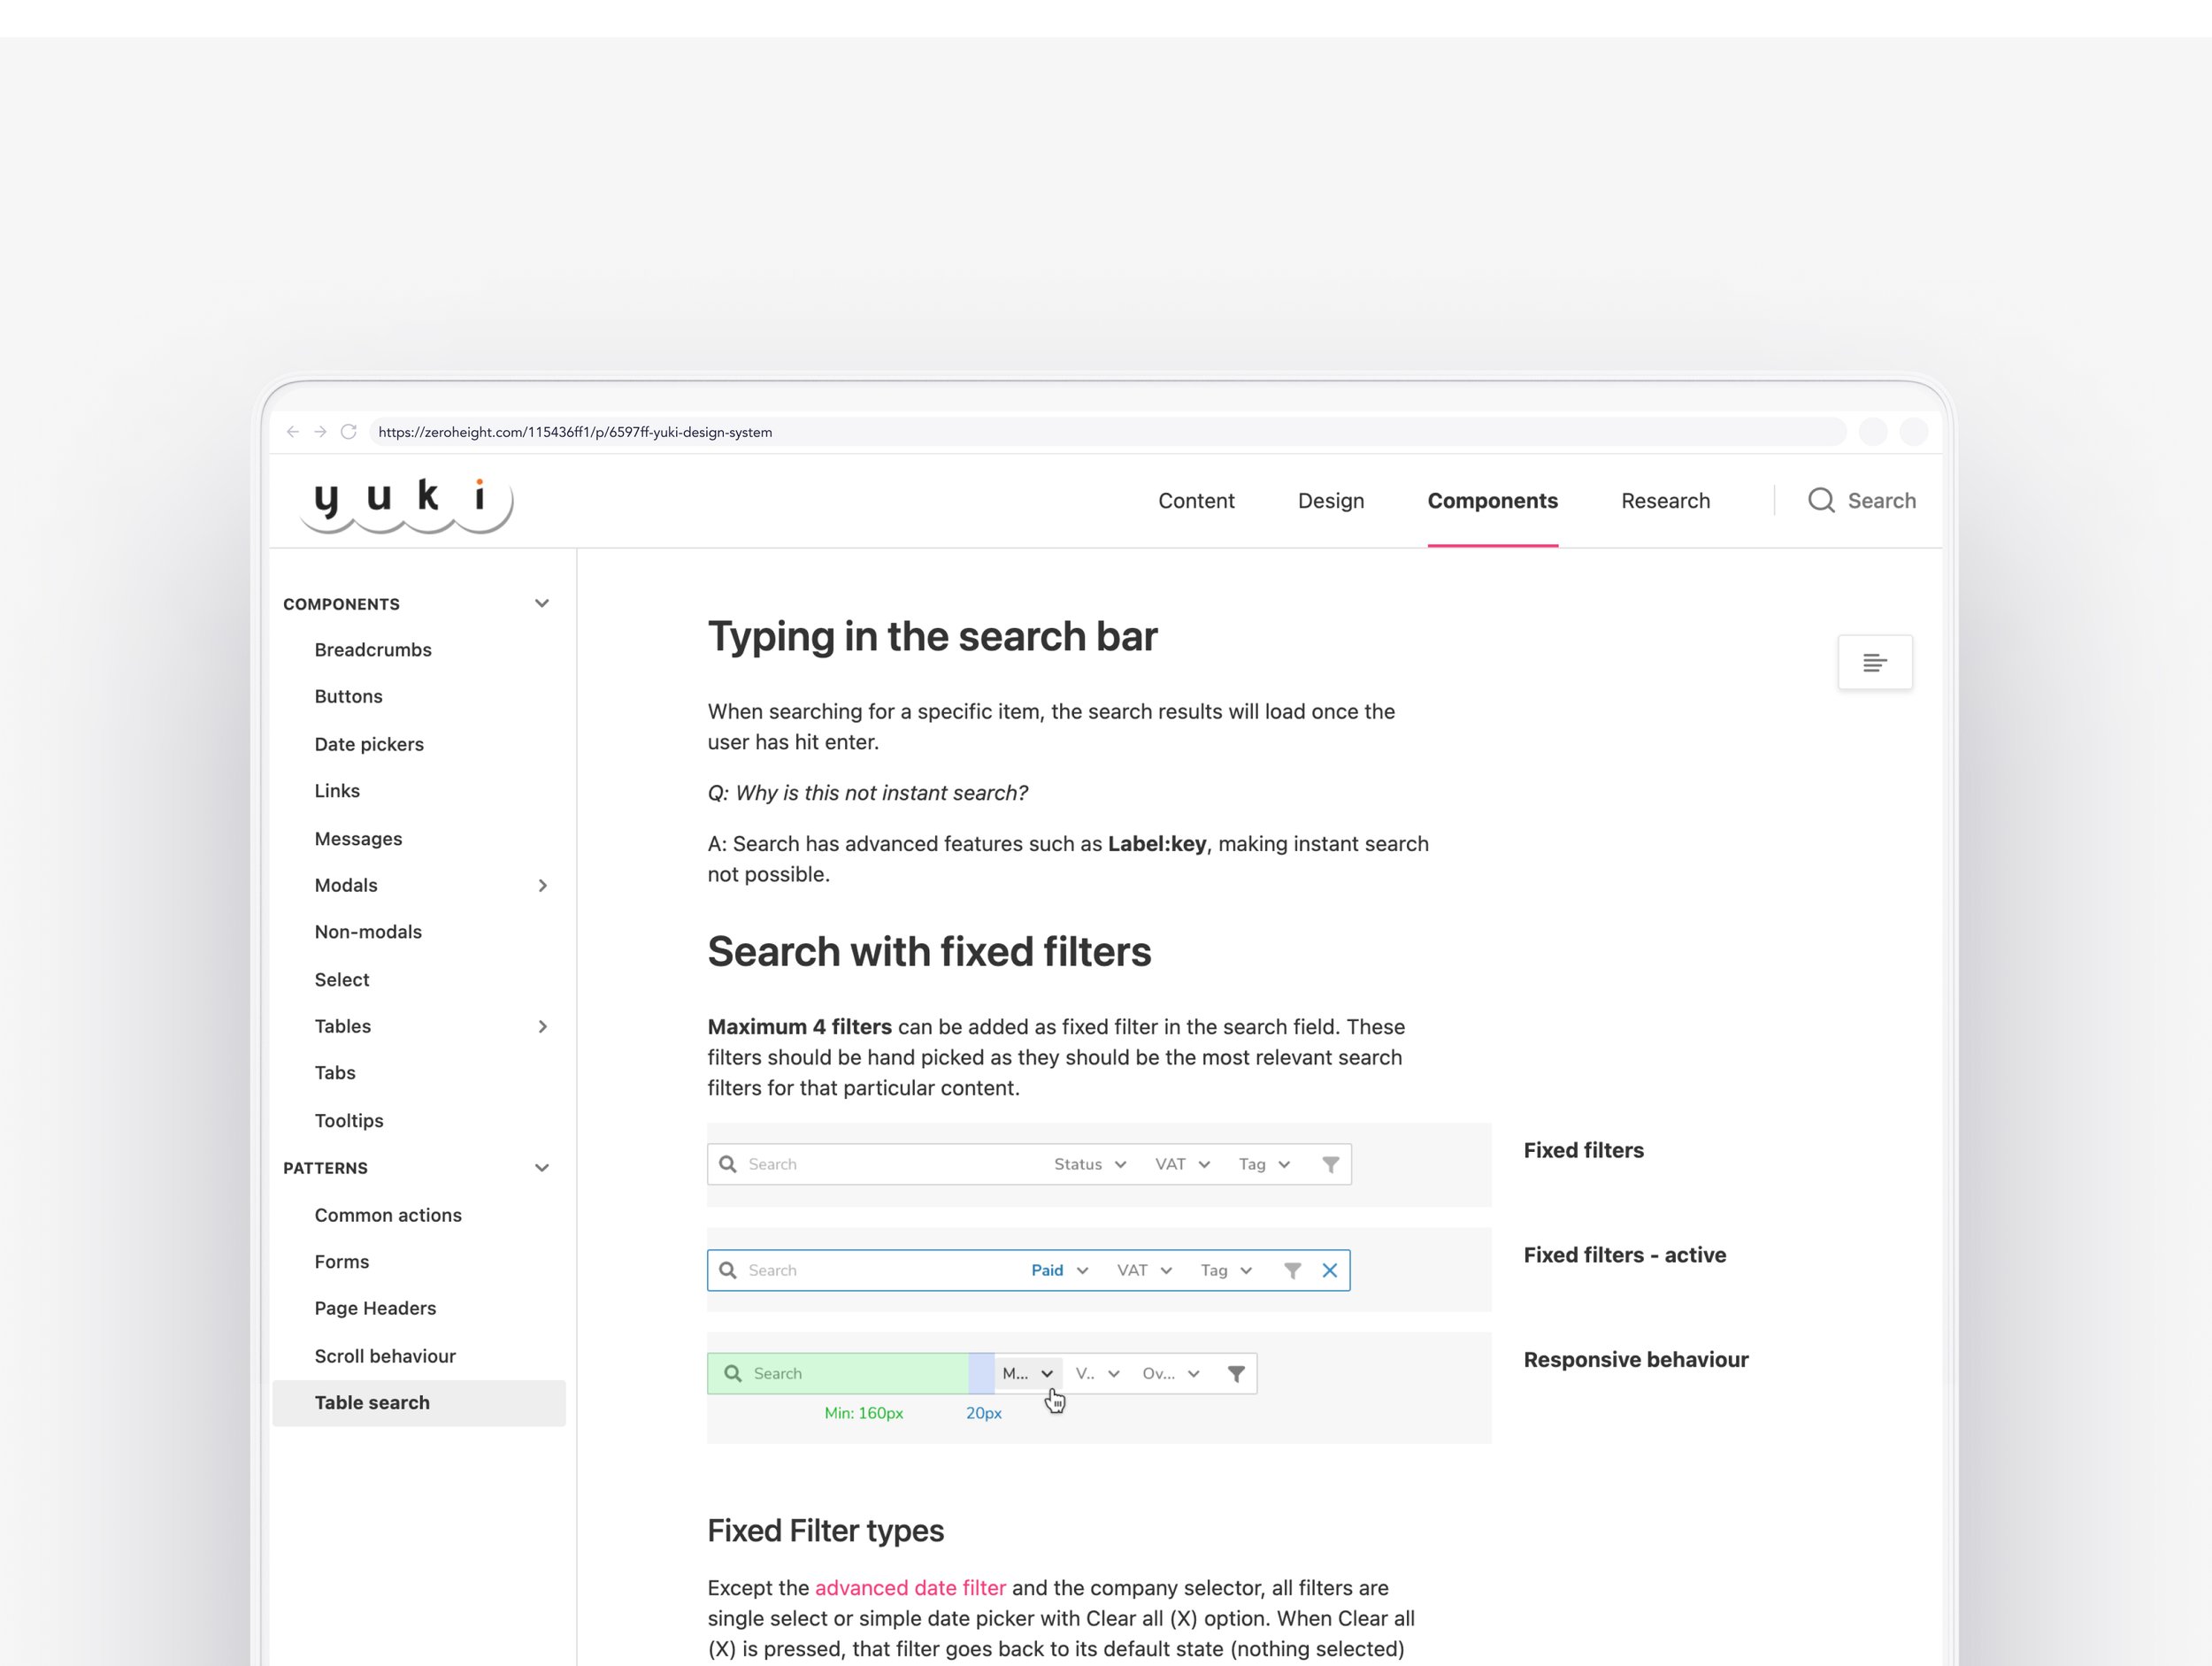Screen dimensions: 2212x1666
Task: Click the browser forward arrow
Action: click(x=320, y=432)
